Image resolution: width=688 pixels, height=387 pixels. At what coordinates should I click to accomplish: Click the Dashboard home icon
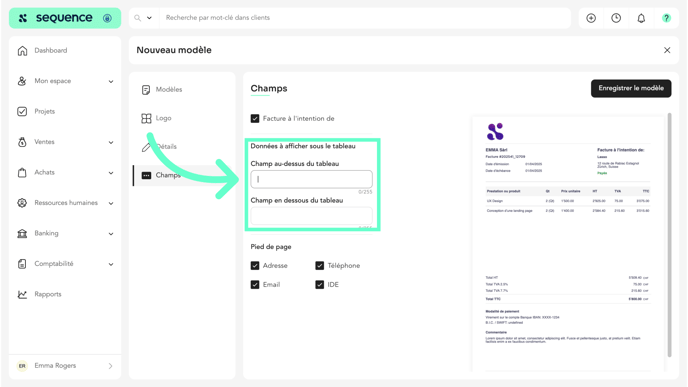22,50
